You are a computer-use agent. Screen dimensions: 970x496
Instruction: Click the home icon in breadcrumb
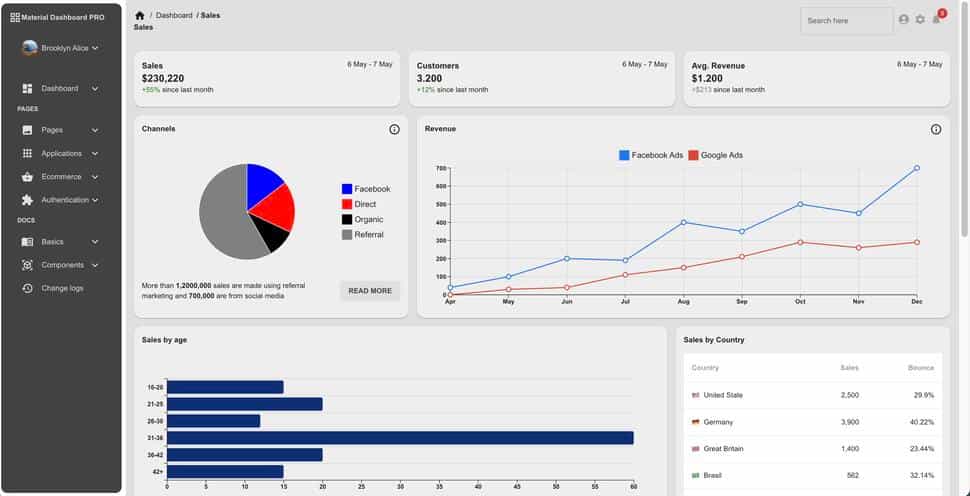[x=139, y=16]
